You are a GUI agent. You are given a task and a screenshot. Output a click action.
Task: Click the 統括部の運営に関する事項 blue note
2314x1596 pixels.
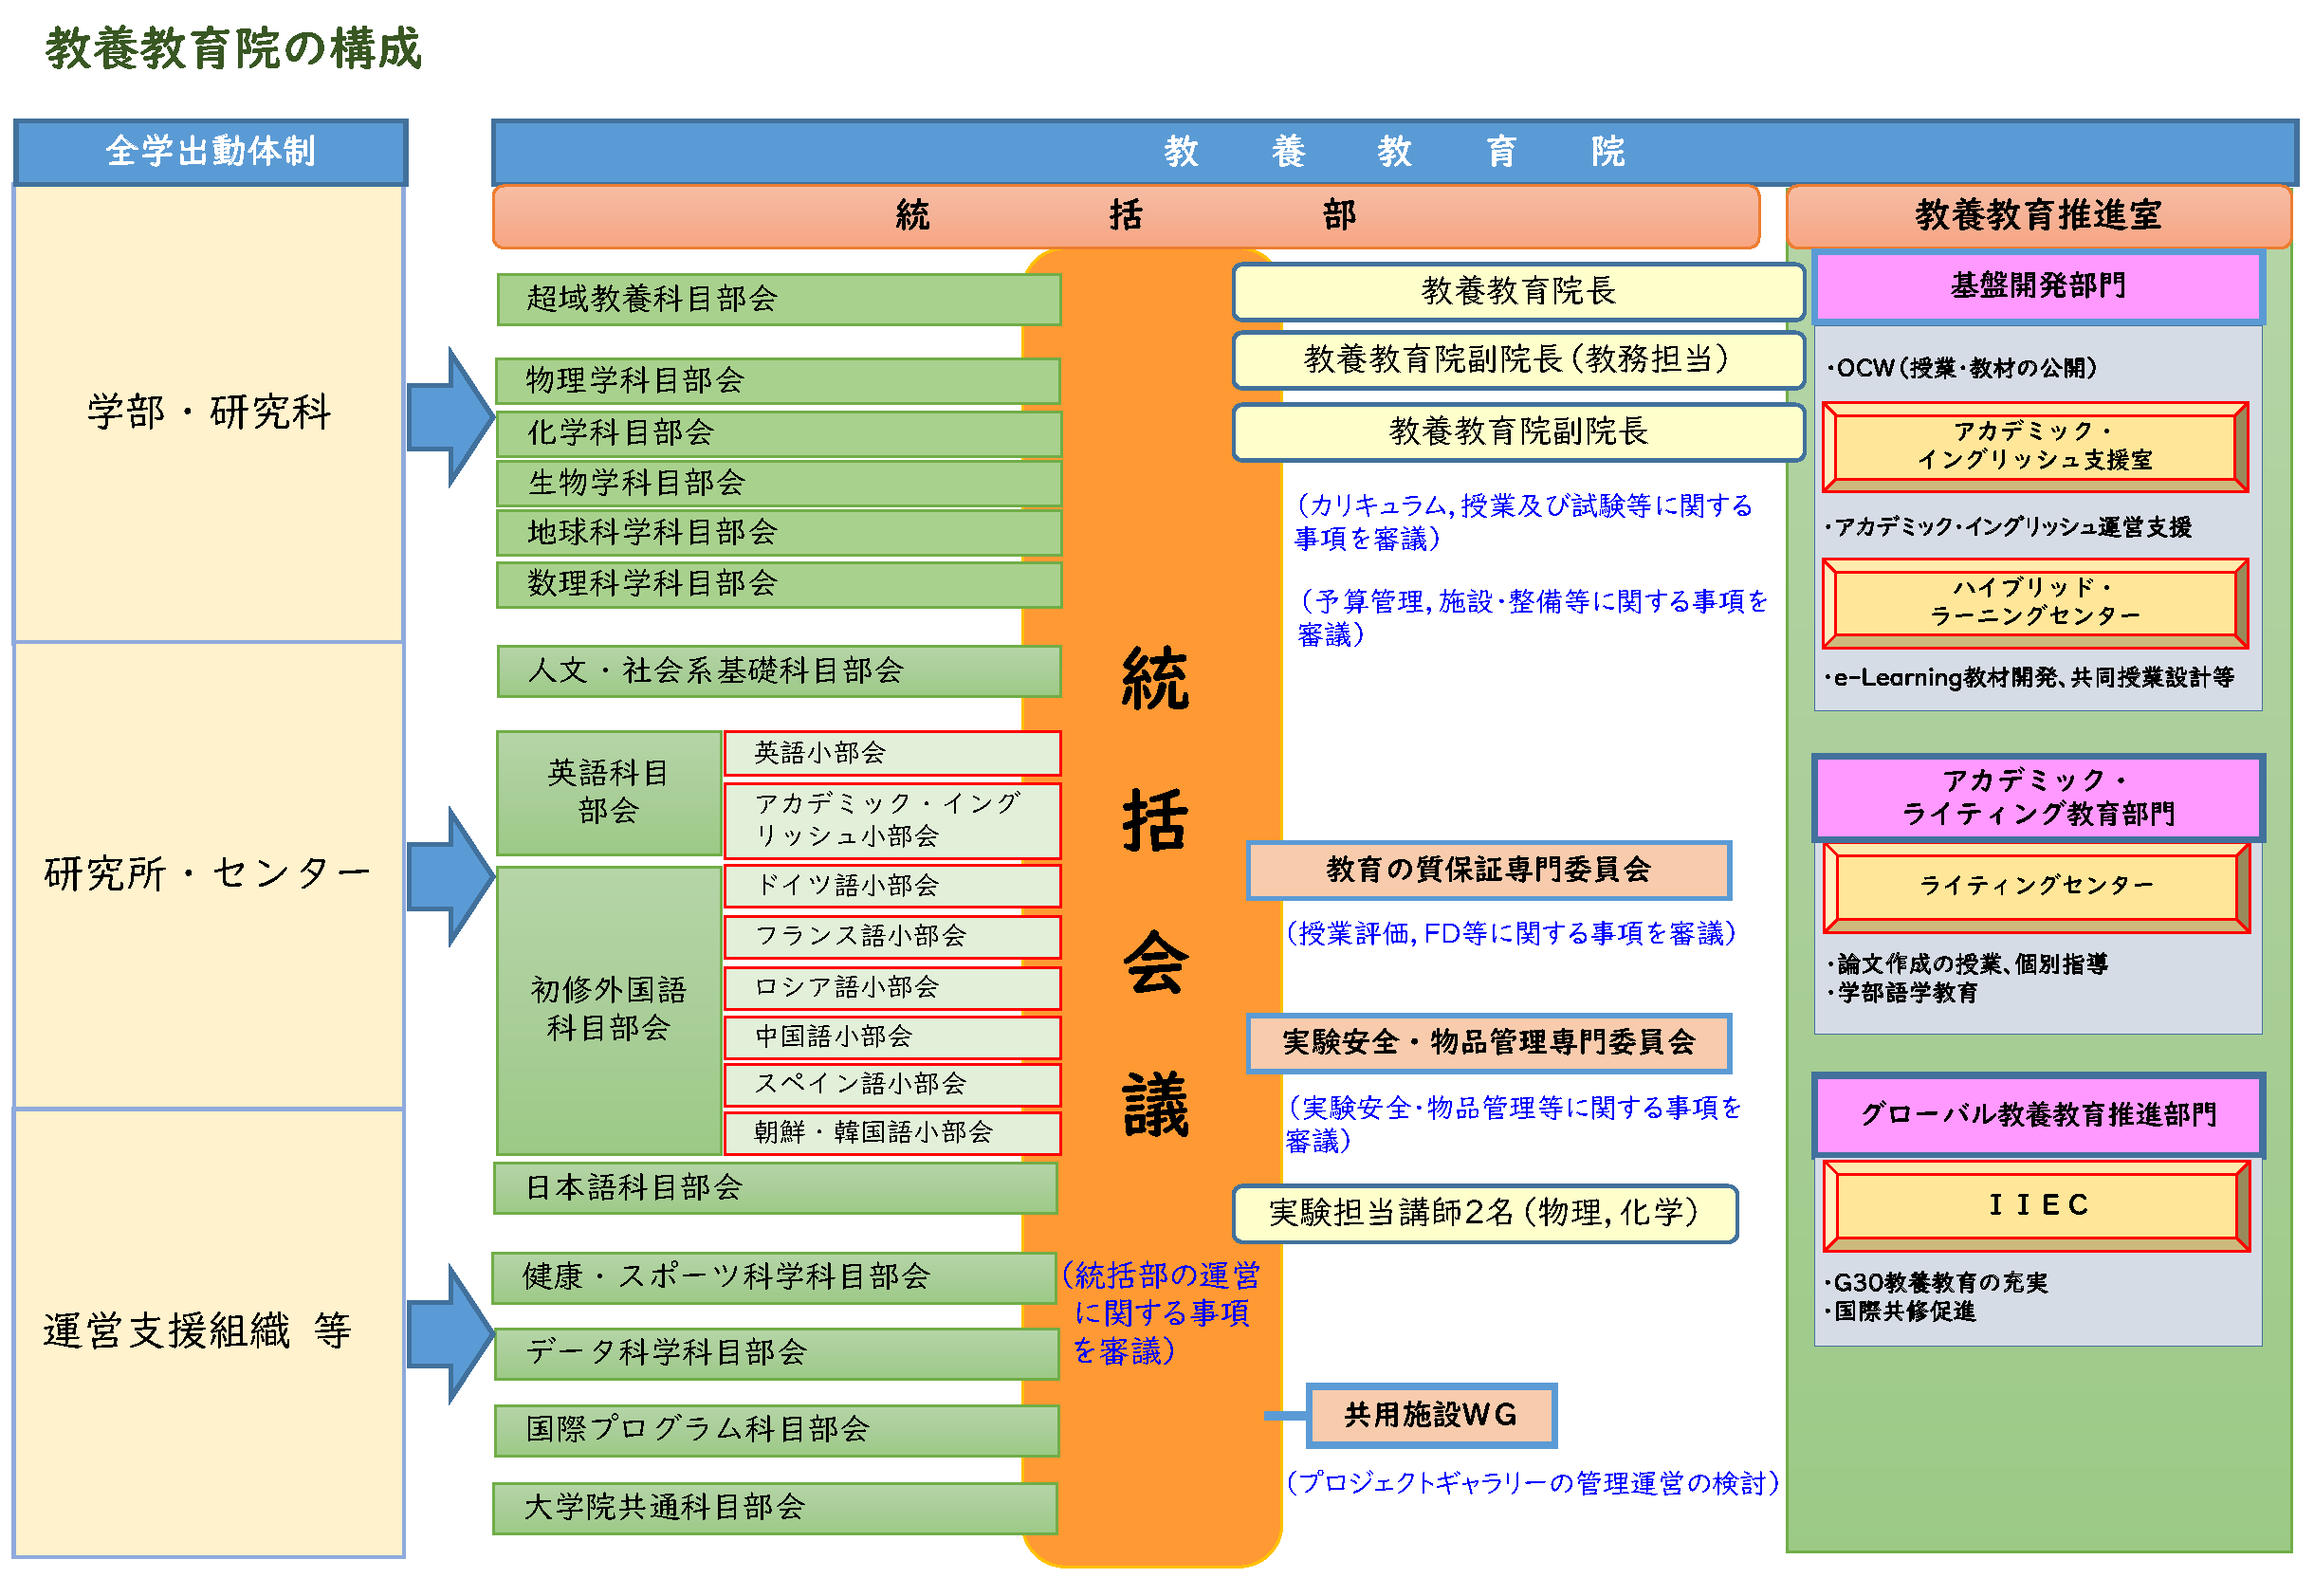coord(1161,1314)
